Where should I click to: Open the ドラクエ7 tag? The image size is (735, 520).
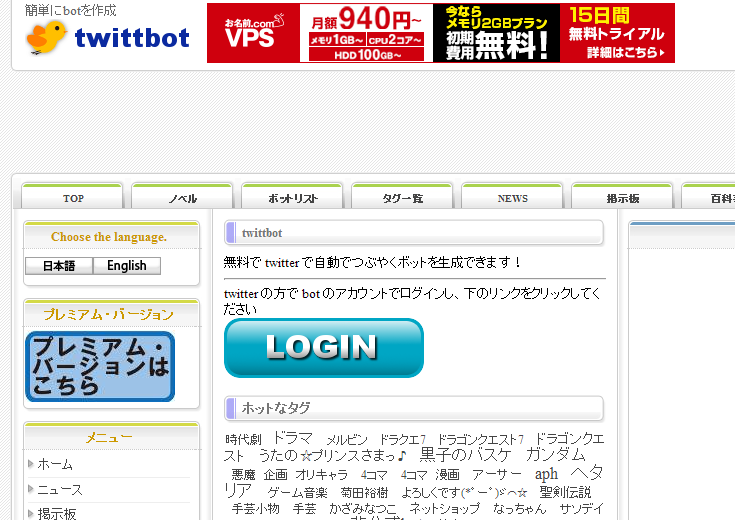point(402,440)
